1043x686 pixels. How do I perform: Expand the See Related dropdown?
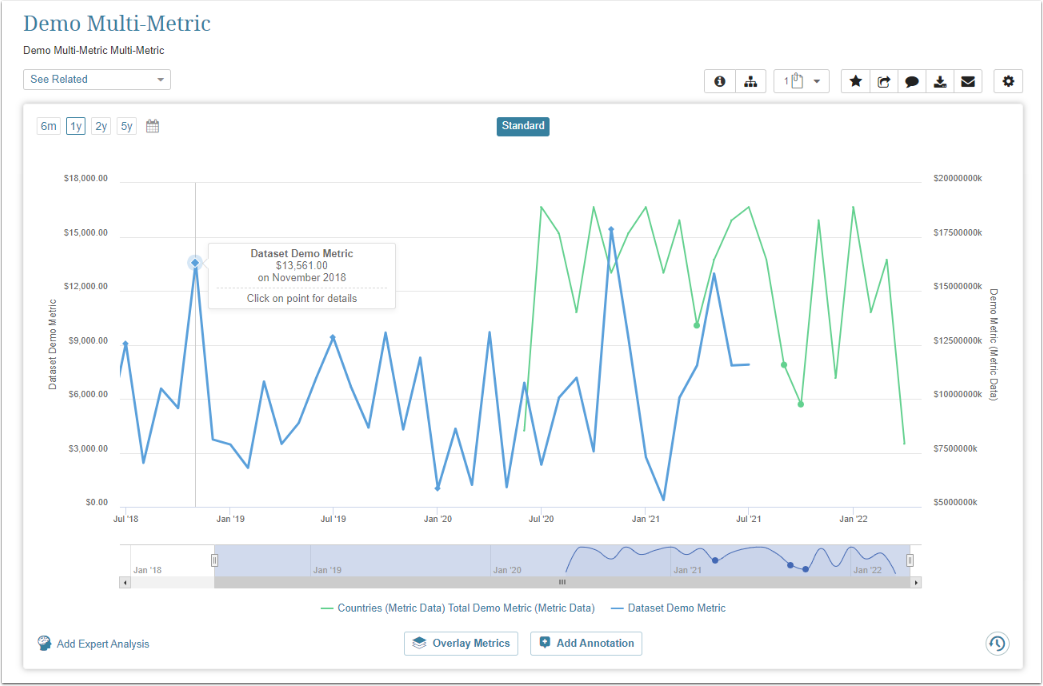pos(97,80)
